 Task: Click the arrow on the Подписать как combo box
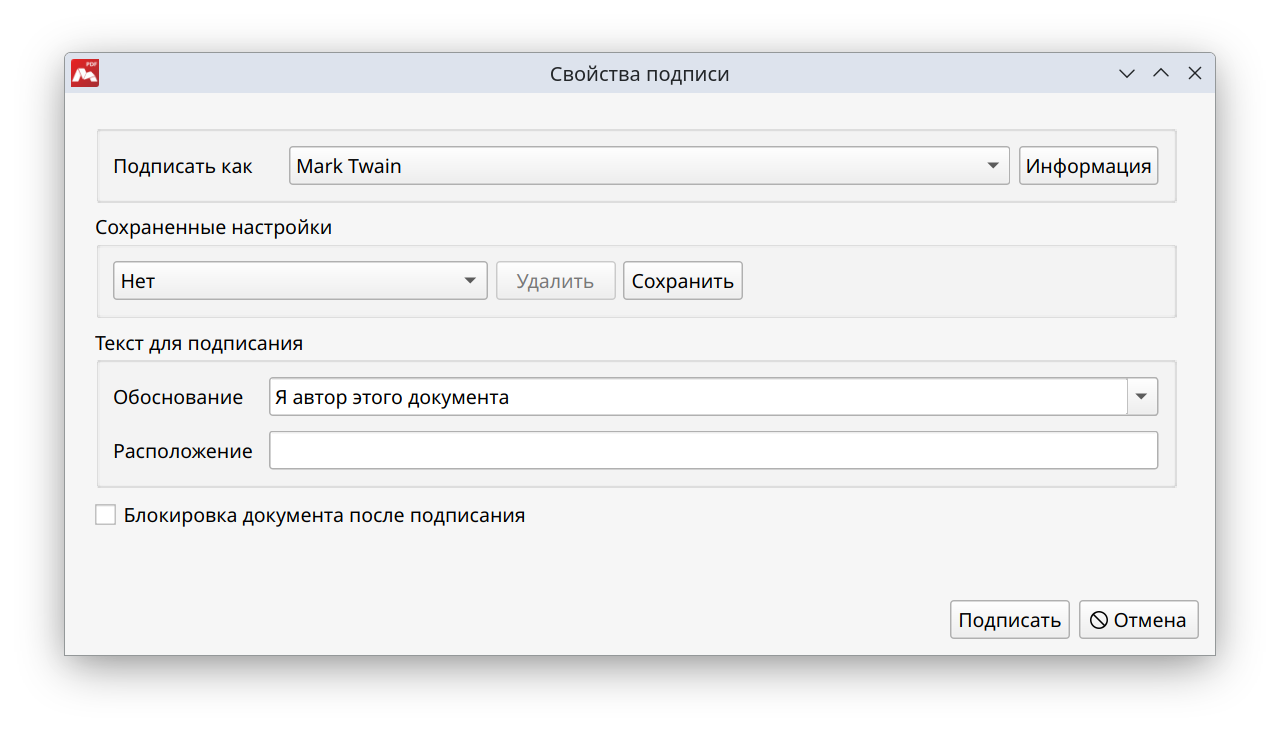click(993, 166)
